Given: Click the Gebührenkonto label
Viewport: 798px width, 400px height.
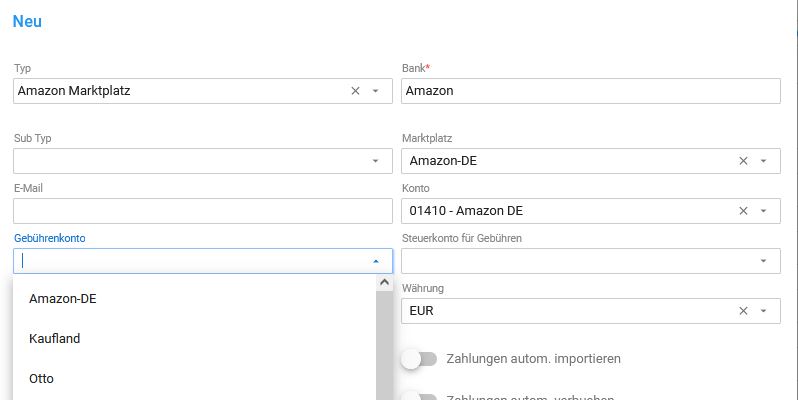Looking at the screenshot, I should coord(50,238).
